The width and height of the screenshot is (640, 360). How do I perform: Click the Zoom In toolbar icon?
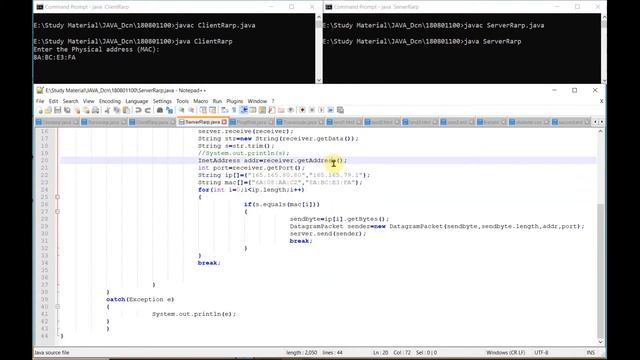click(x=182, y=110)
